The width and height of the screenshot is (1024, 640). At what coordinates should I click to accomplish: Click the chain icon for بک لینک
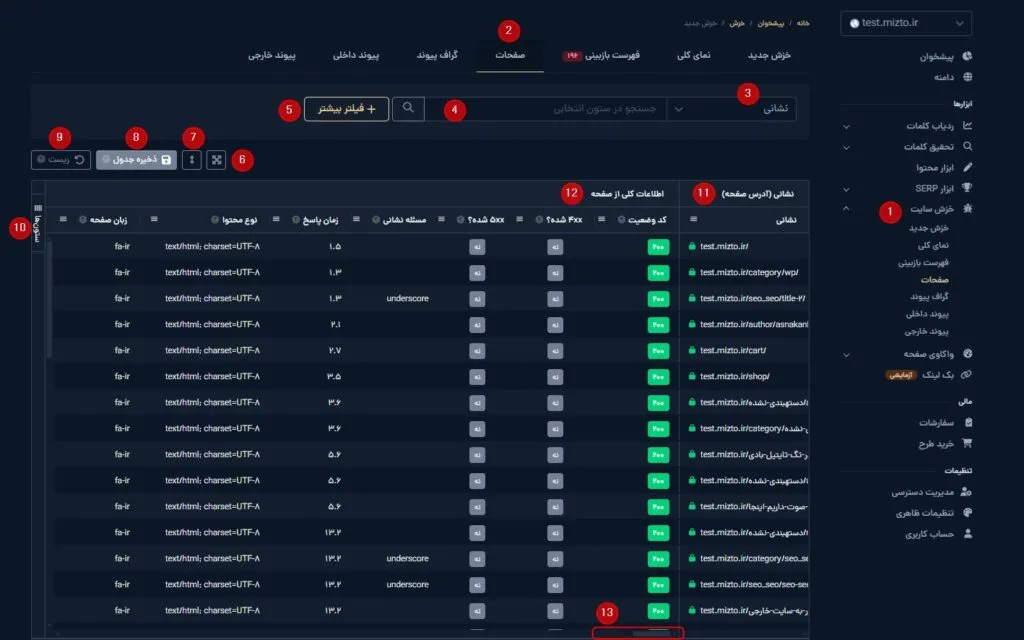click(967, 375)
